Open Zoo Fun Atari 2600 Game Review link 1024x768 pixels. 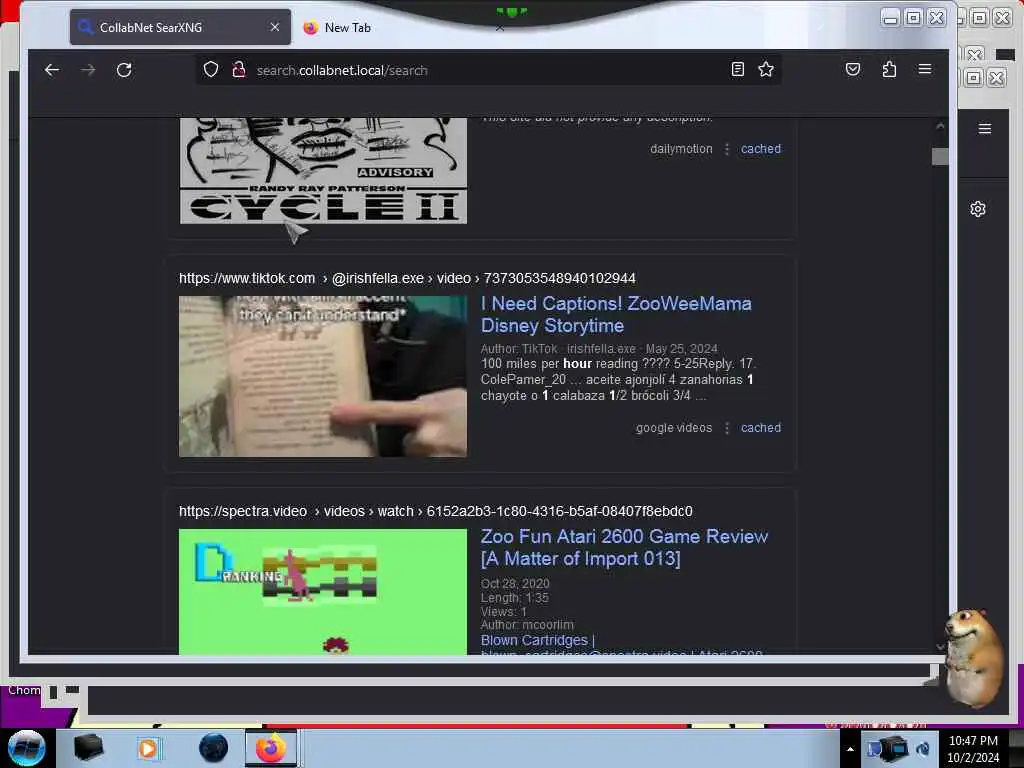tap(624, 547)
